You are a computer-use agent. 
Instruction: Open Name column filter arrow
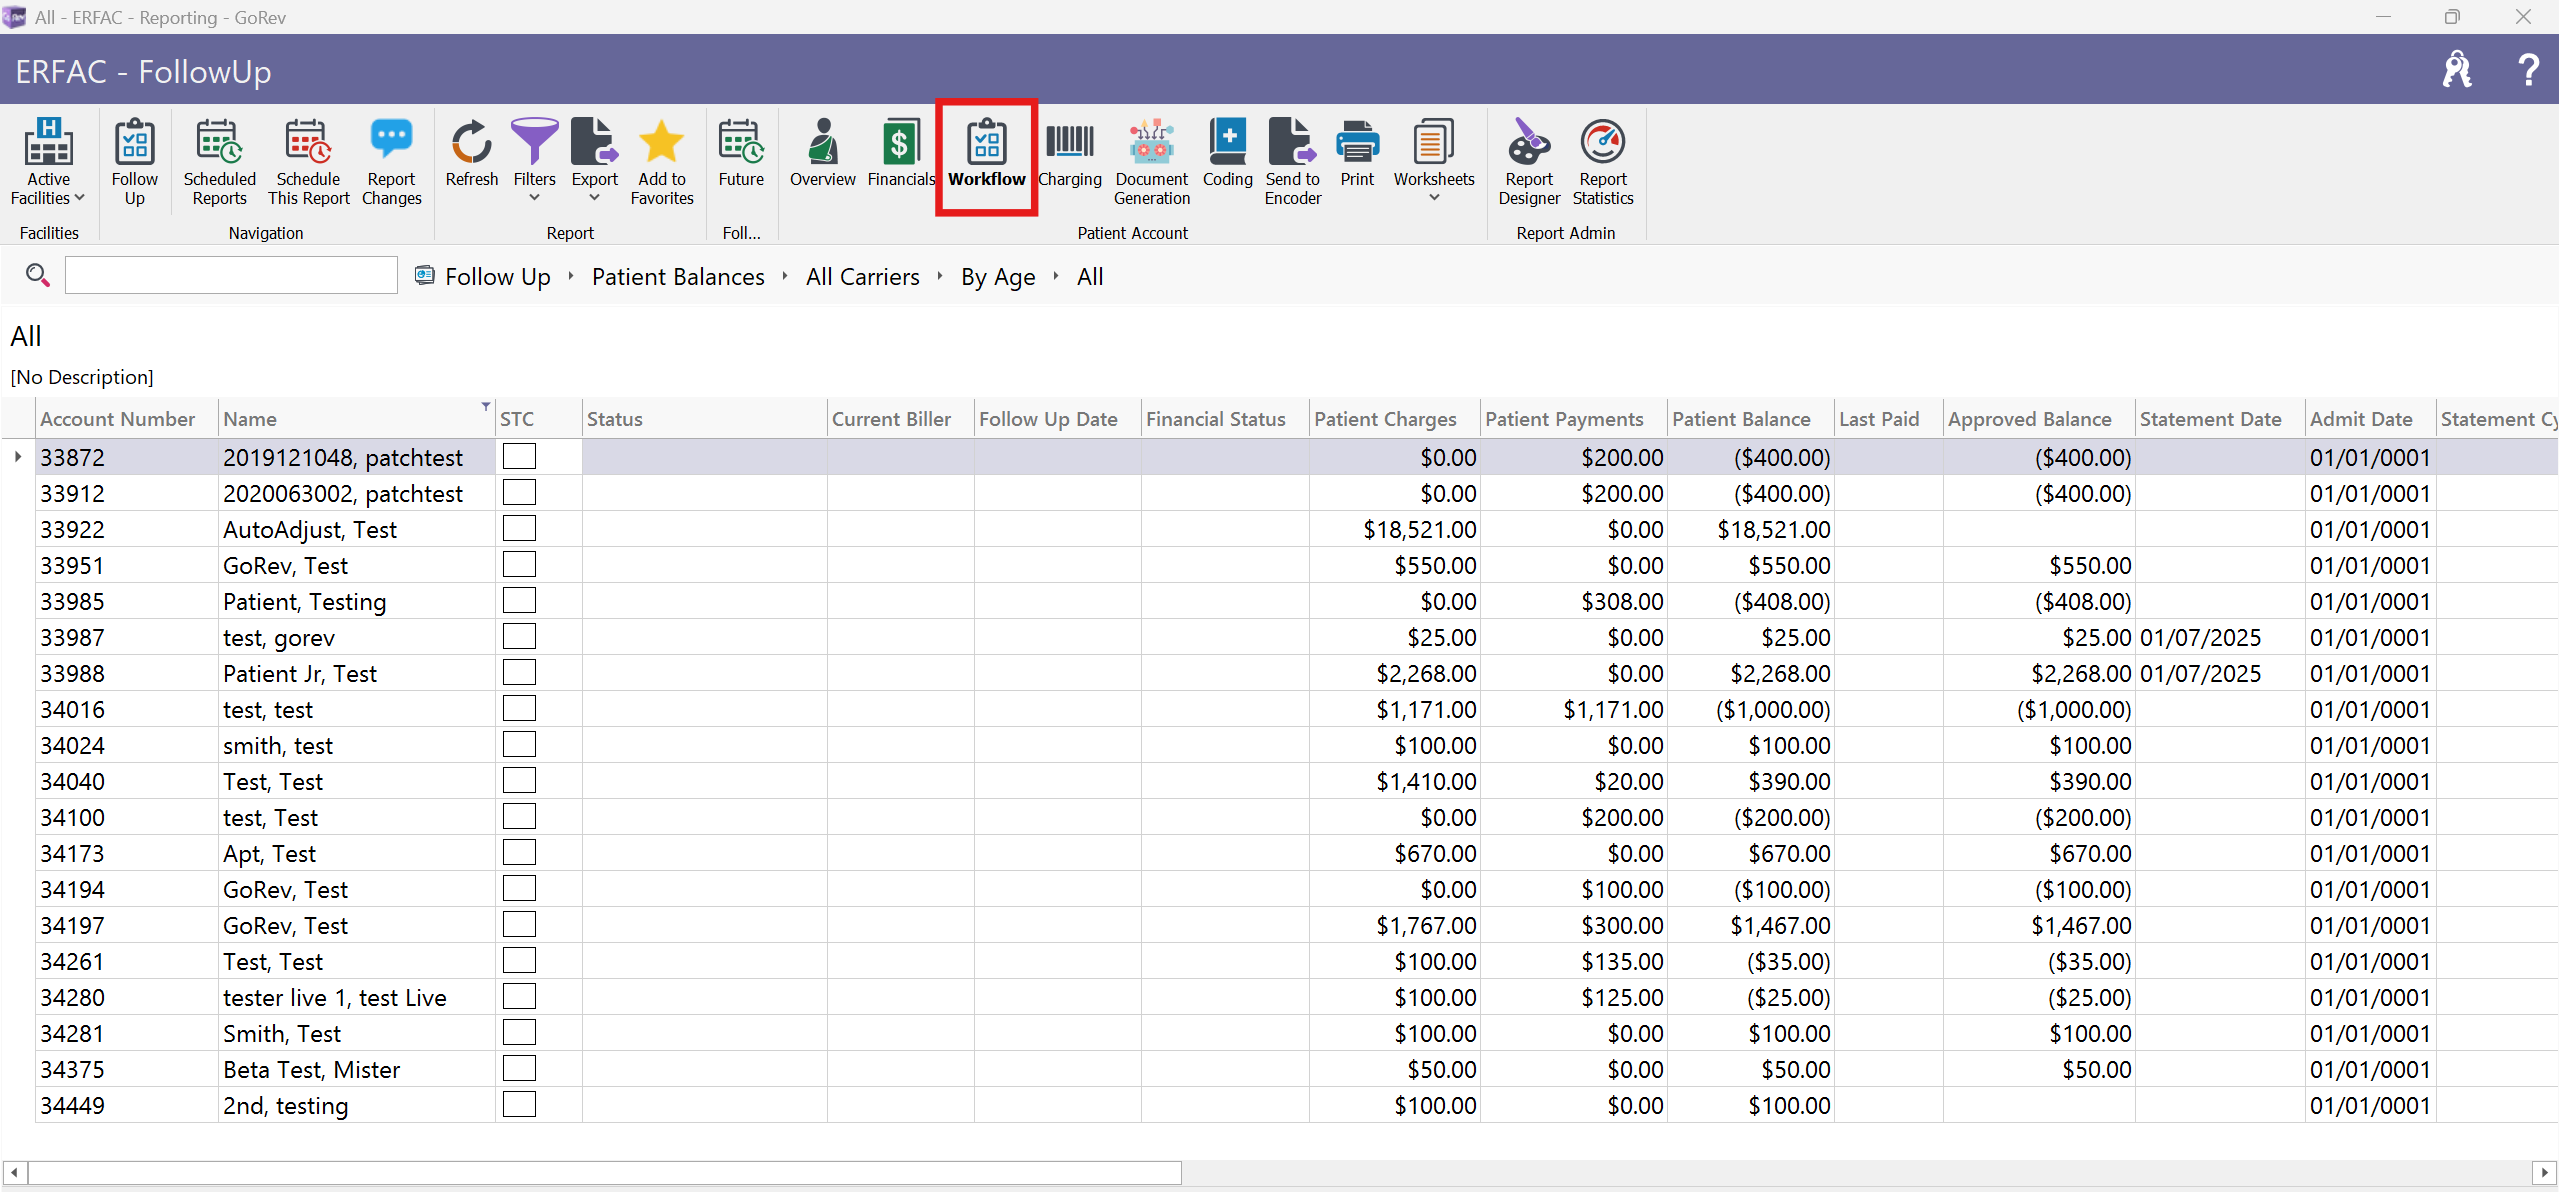[x=486, y=407]
